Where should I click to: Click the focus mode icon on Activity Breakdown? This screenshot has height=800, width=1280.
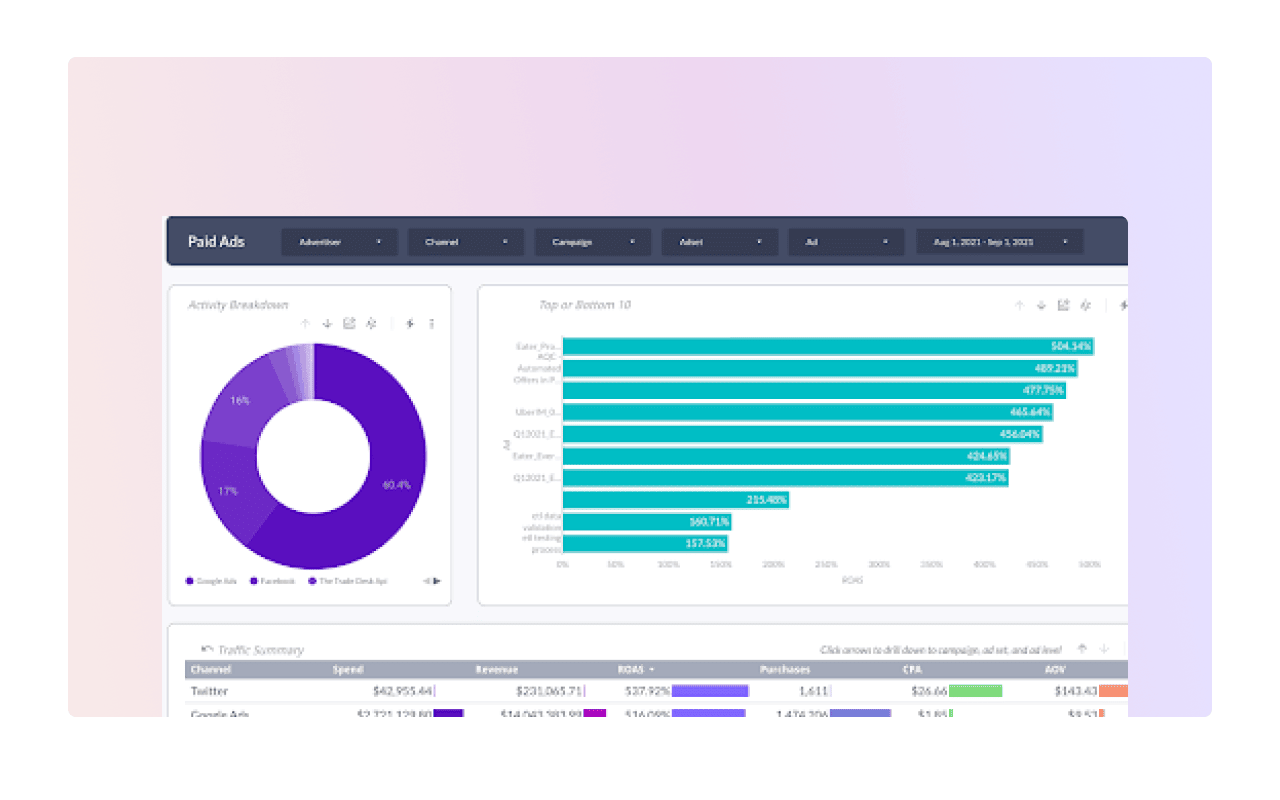371,323
